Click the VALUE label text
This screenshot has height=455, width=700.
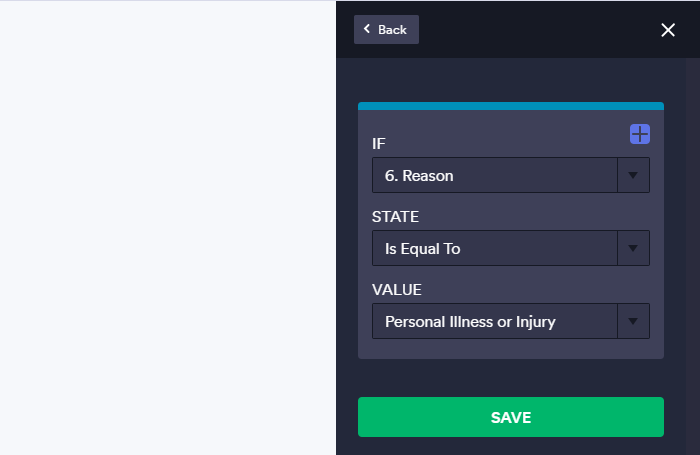coord(397,289)
